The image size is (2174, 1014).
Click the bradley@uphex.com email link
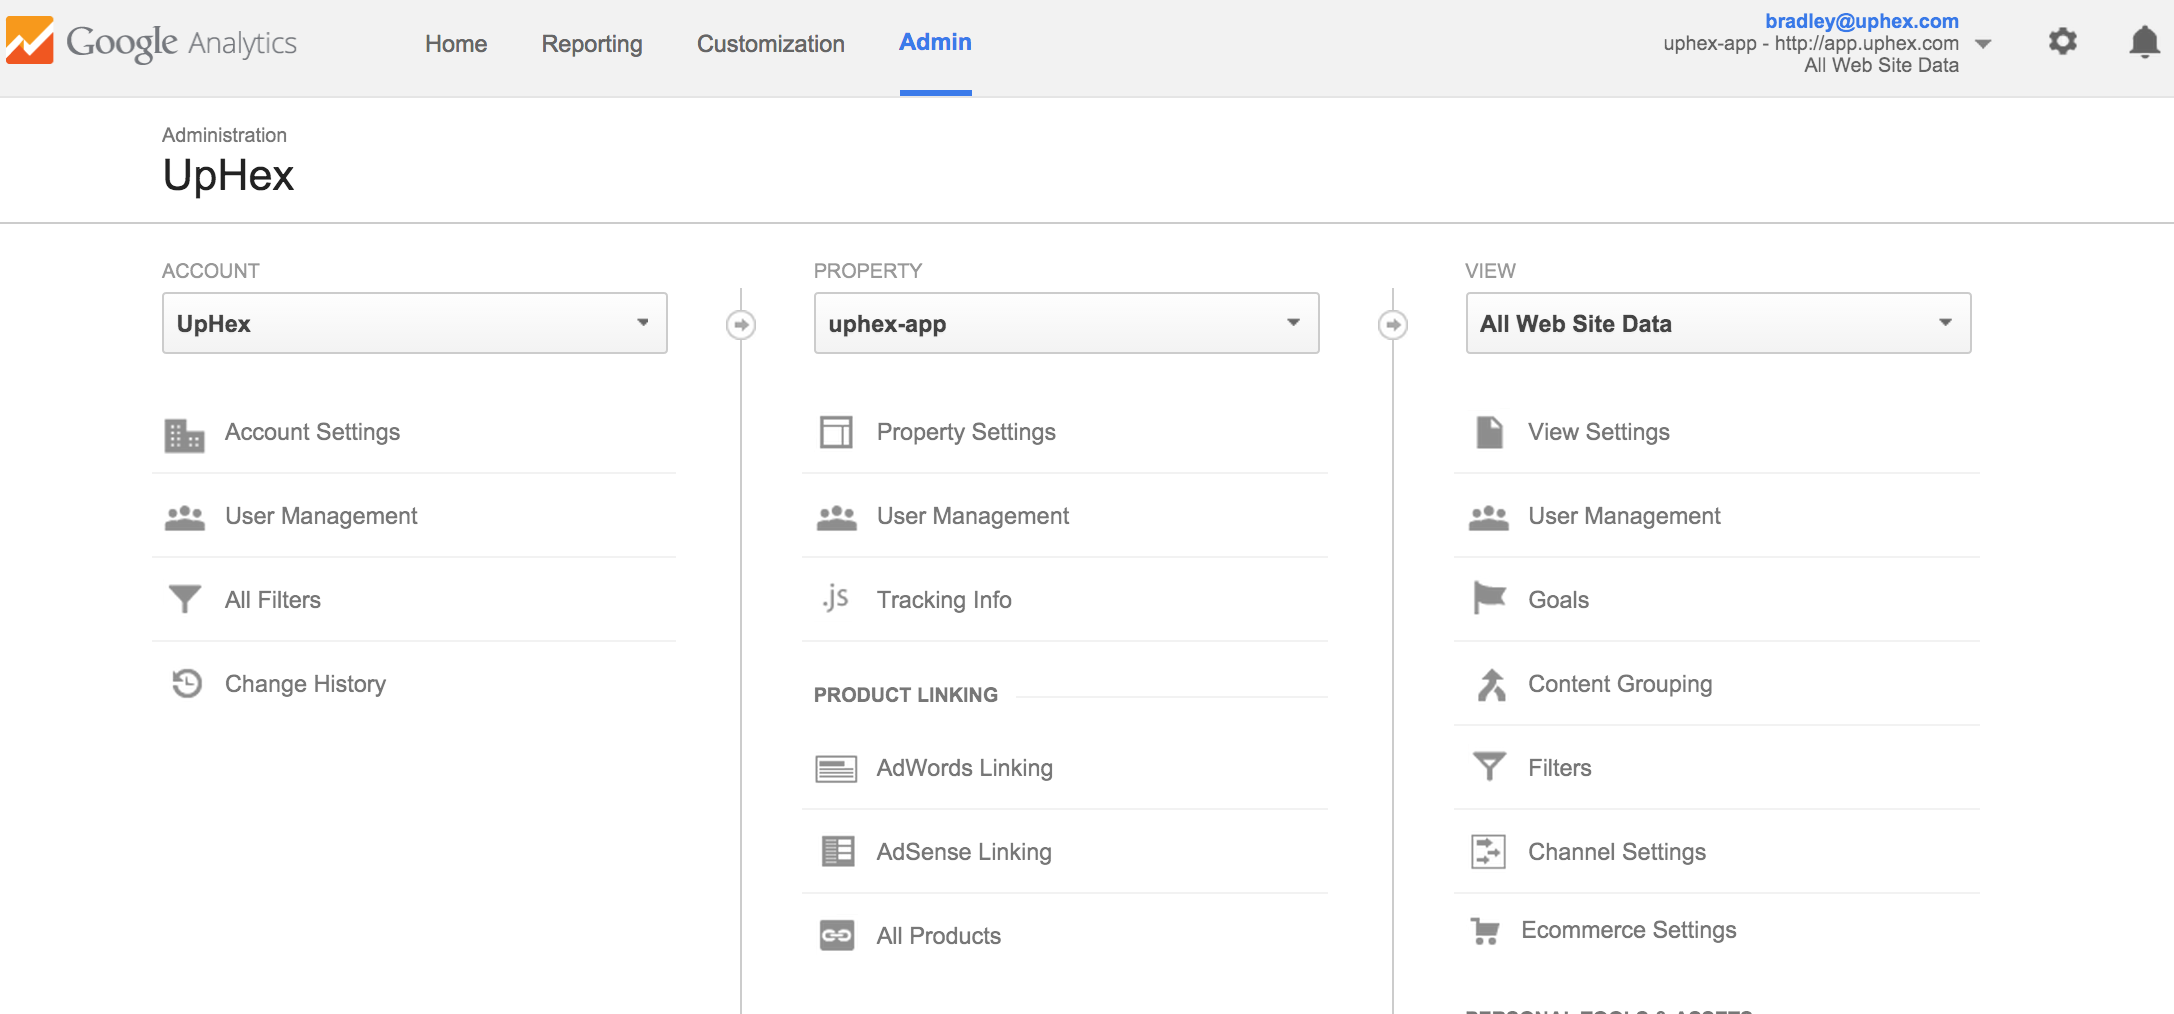coord(1862,21)
